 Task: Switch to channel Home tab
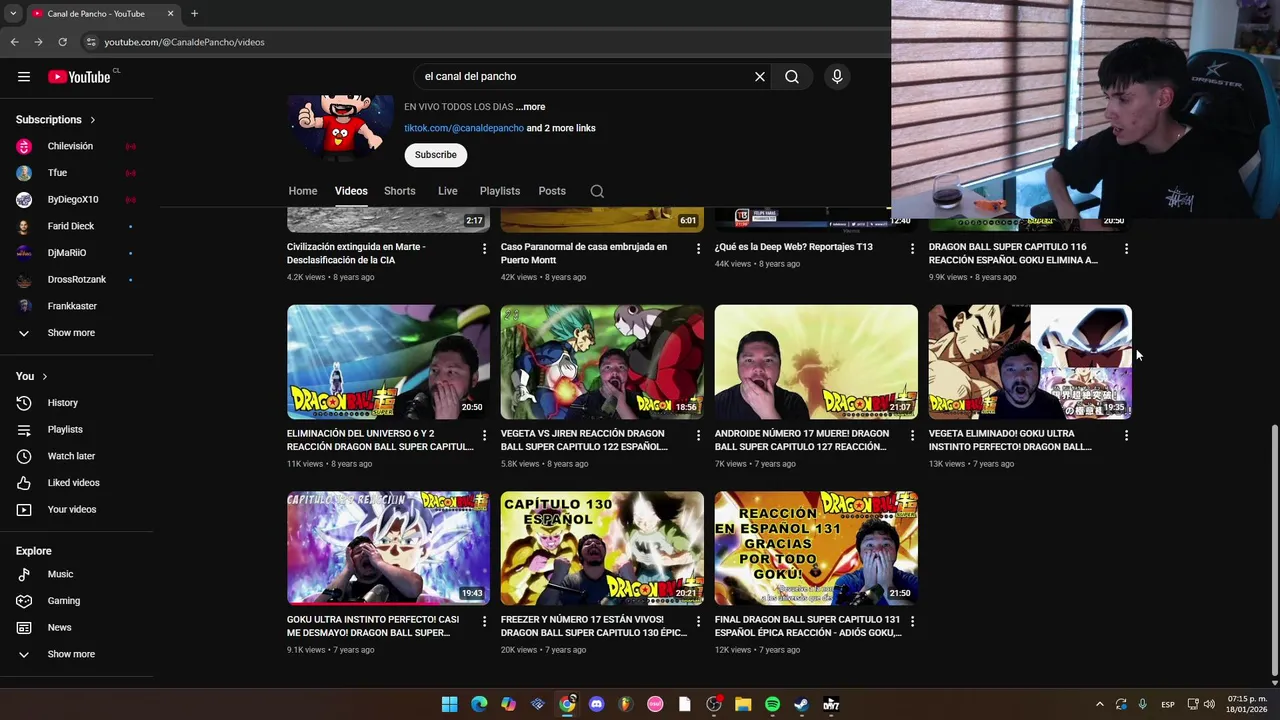[x=303, y=191]
